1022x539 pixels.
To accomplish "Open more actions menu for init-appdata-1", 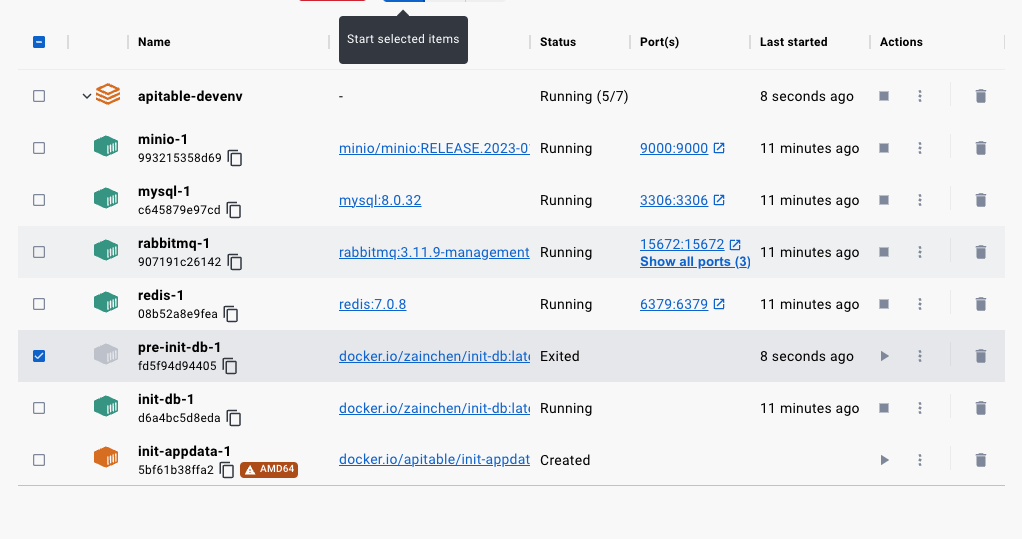I will pyautogui.click(x=920, y=460).
